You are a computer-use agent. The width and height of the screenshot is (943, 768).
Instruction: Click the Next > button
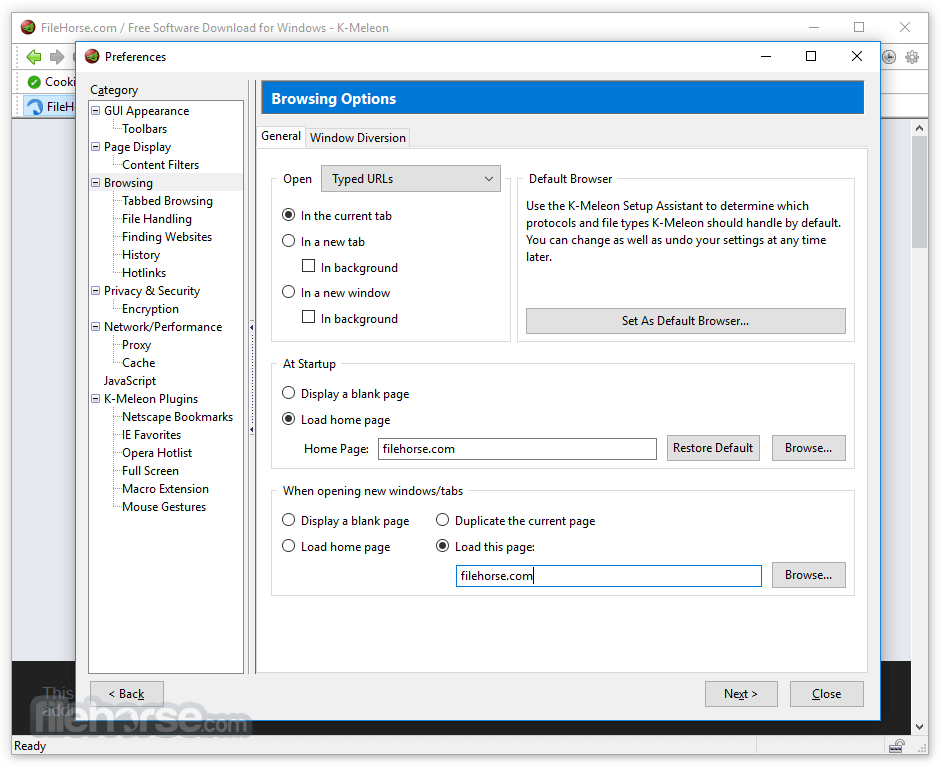coord(741,694)
